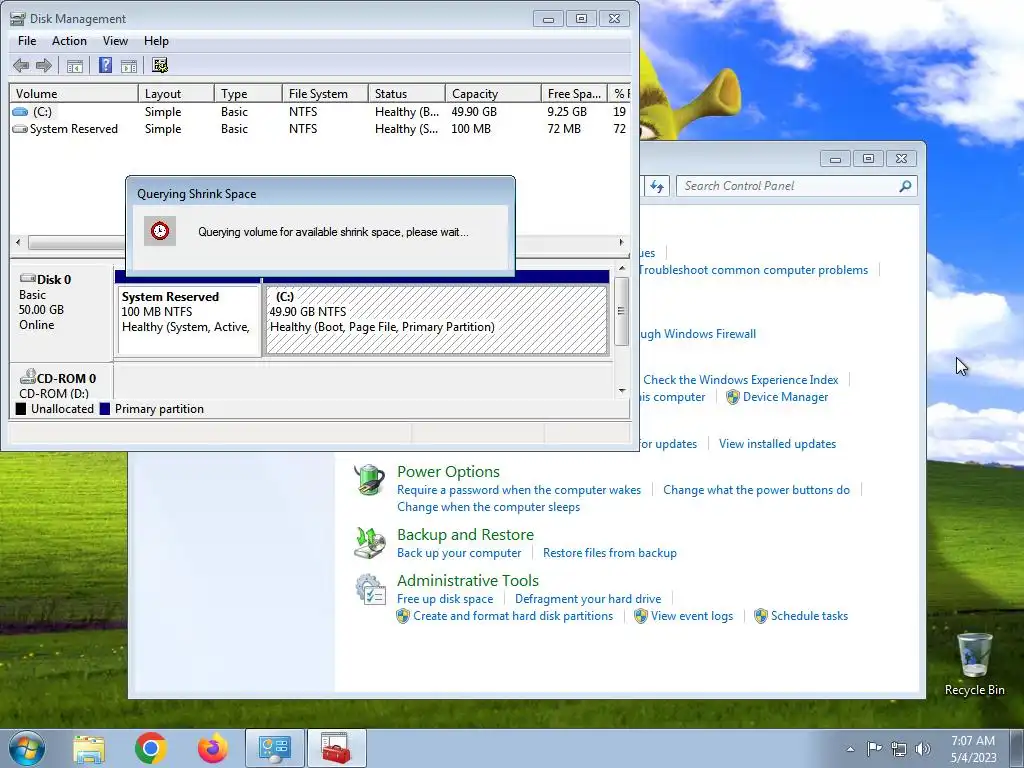
Task: Open the Windows Start orb
Action: (27, 748)
